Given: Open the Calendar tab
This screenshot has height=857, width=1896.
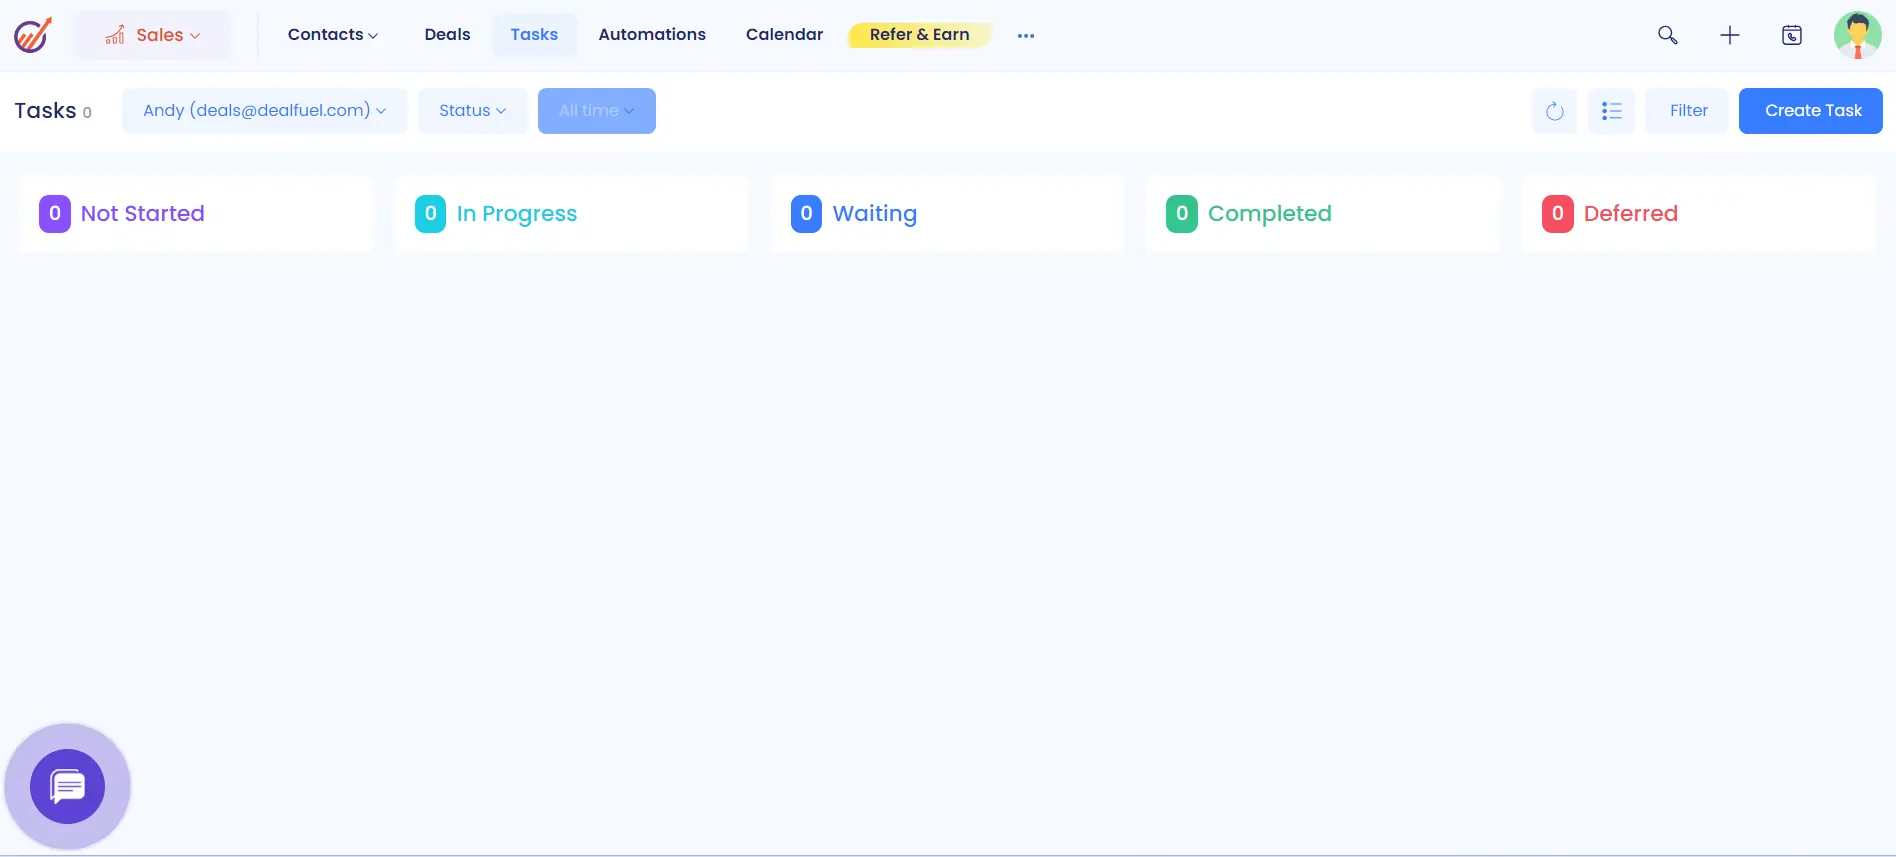Looking at the screenshot, I should 784,35.
